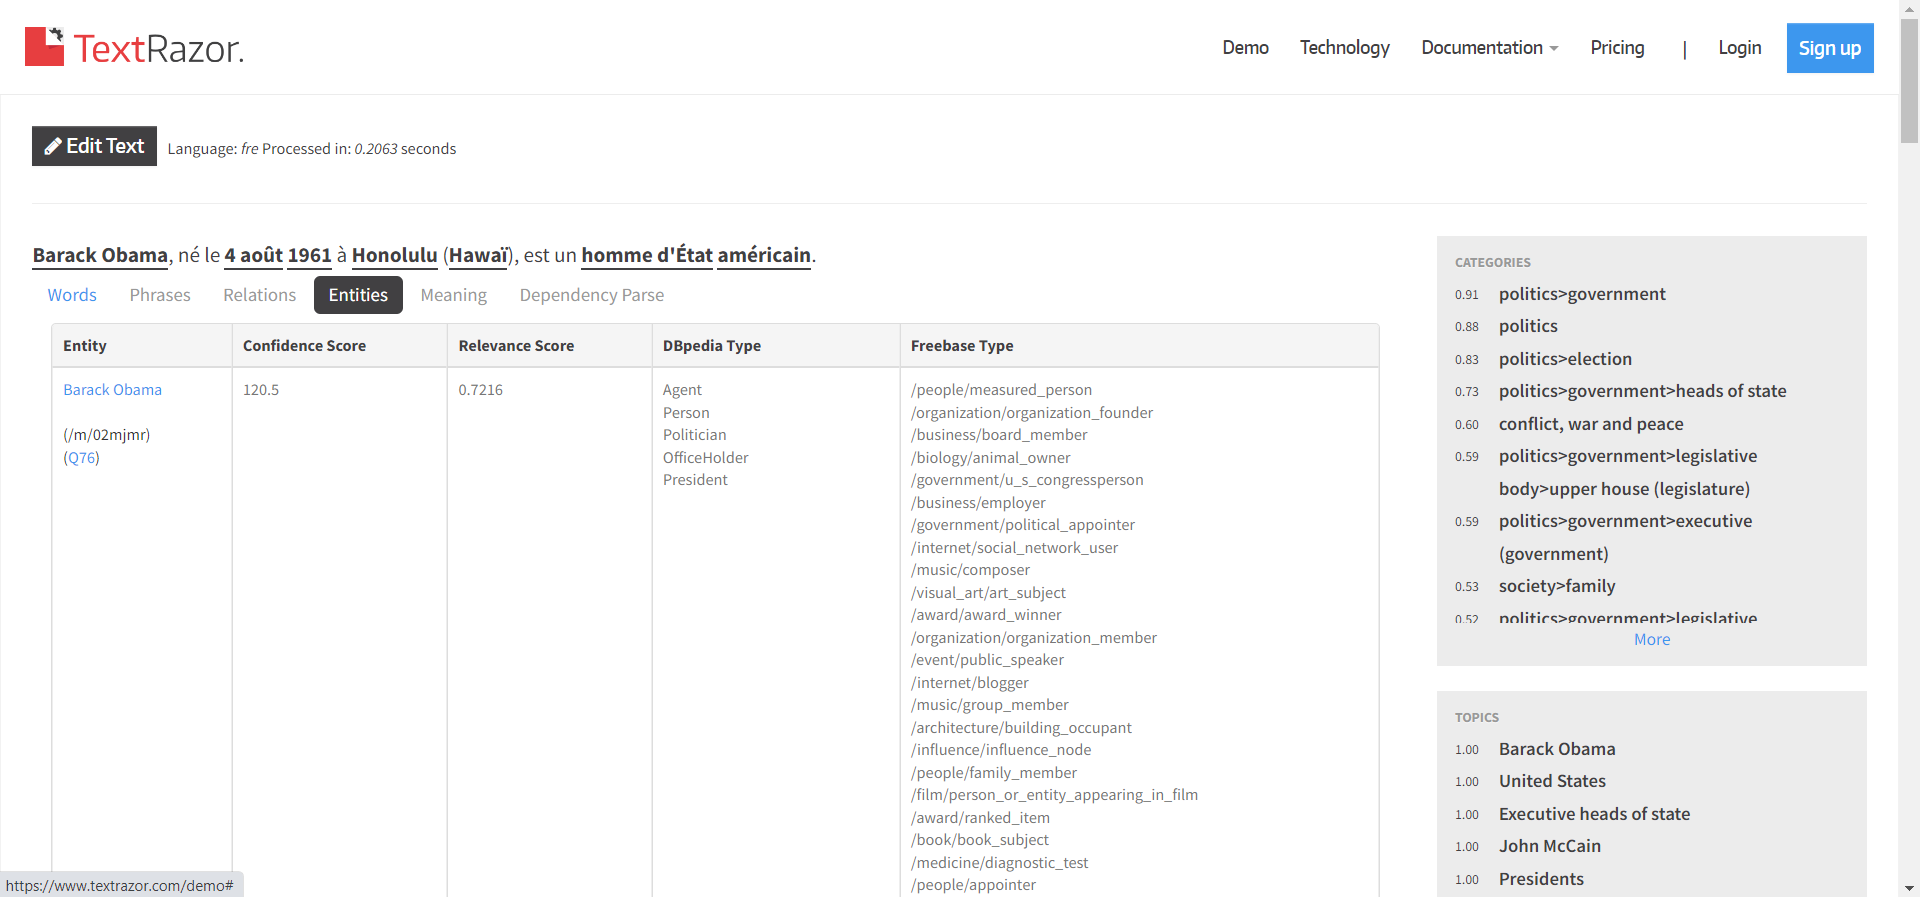
Task: Click the pencil icon on Edit Text
Action: 53,147
